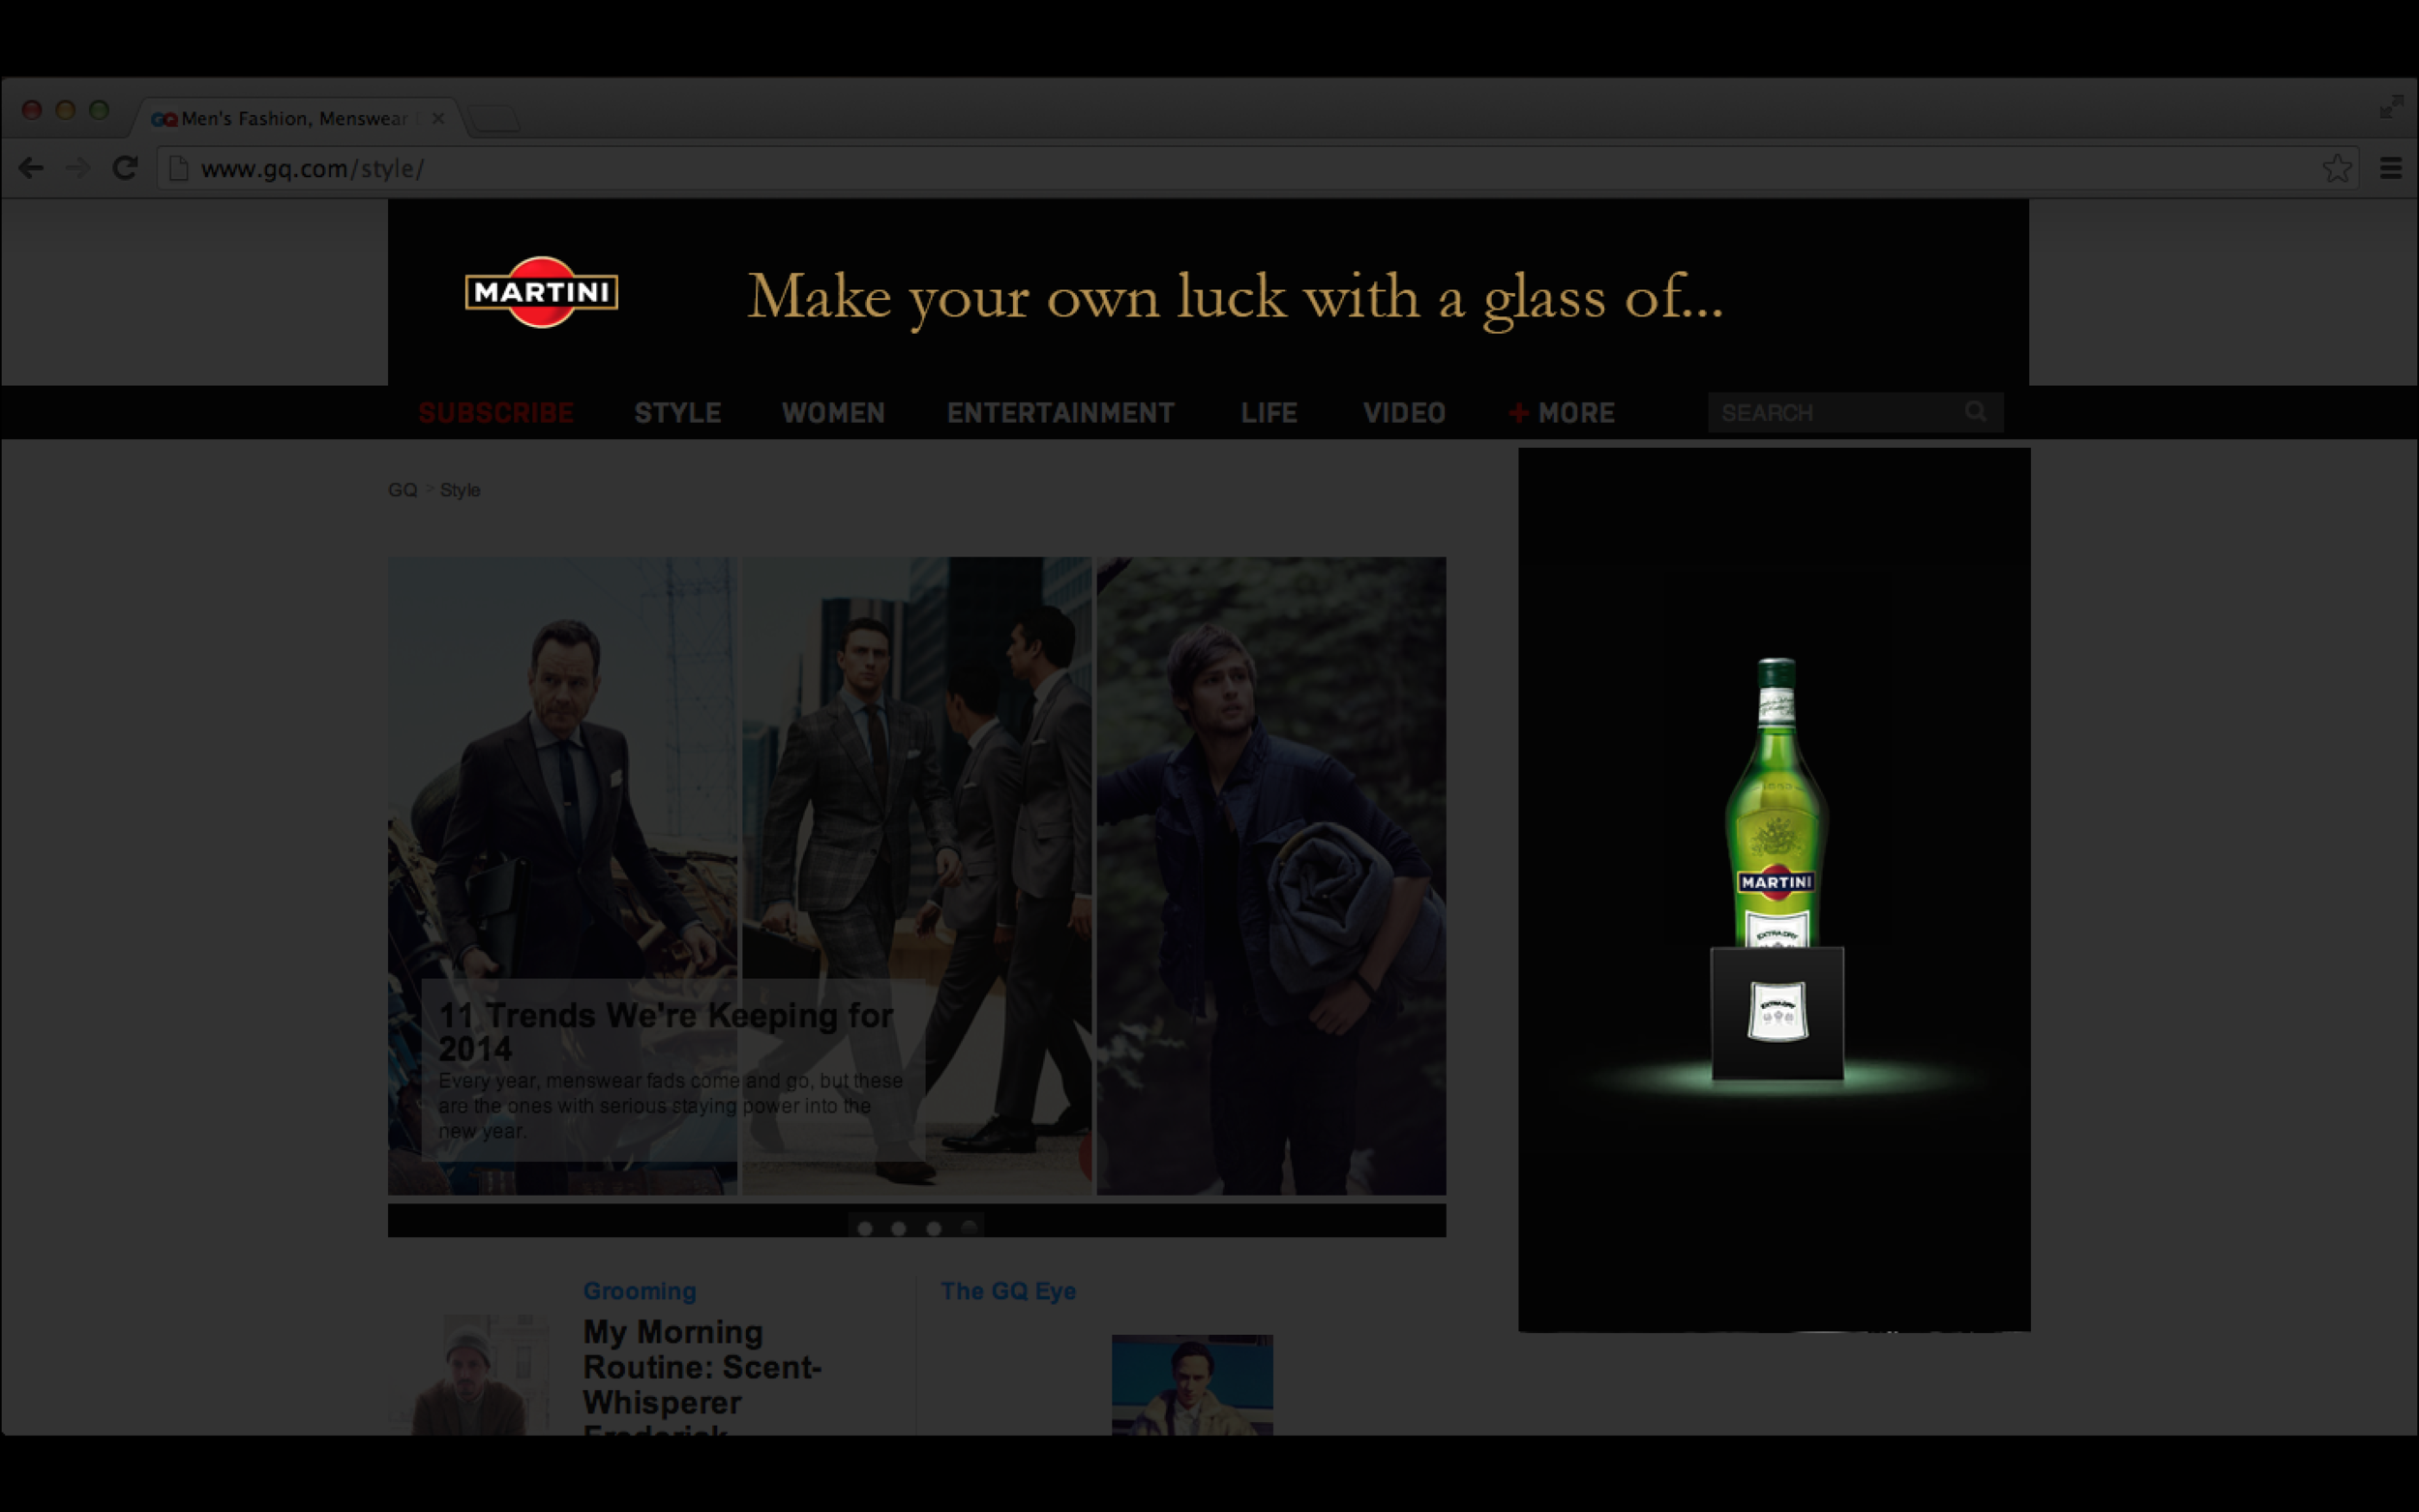
Task: Open the Chrome hamburger menu
Action: coord(2392,168)
